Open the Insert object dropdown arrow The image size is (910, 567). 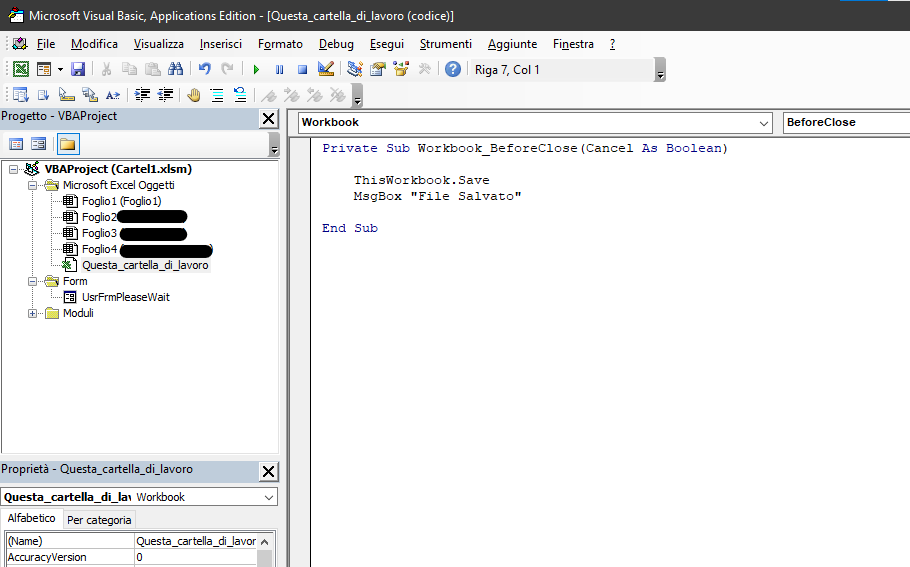60,69
